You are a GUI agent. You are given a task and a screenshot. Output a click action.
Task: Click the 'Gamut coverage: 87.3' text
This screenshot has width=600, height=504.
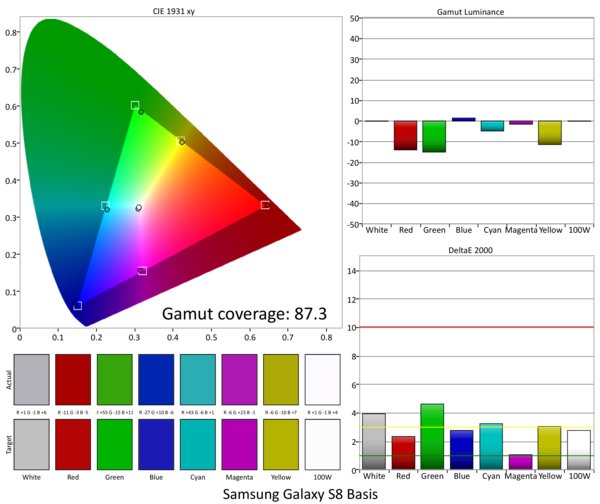click(244, 314)
